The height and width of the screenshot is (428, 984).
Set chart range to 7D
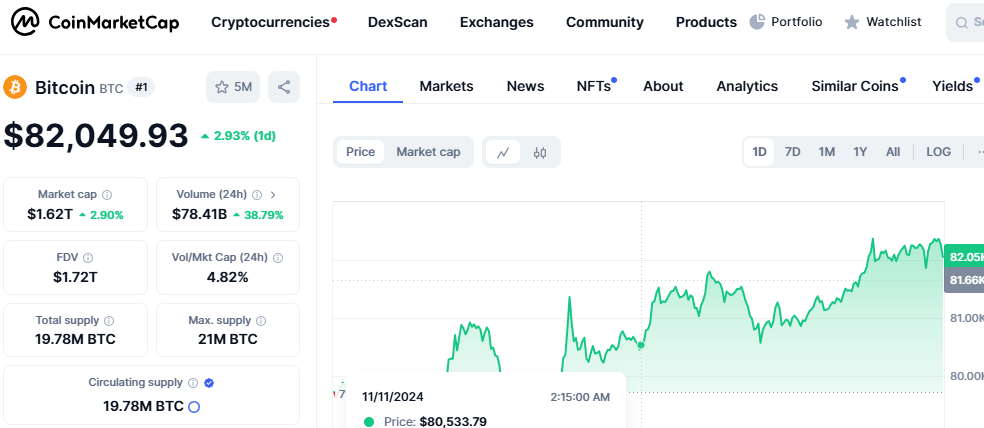point(793,152)
